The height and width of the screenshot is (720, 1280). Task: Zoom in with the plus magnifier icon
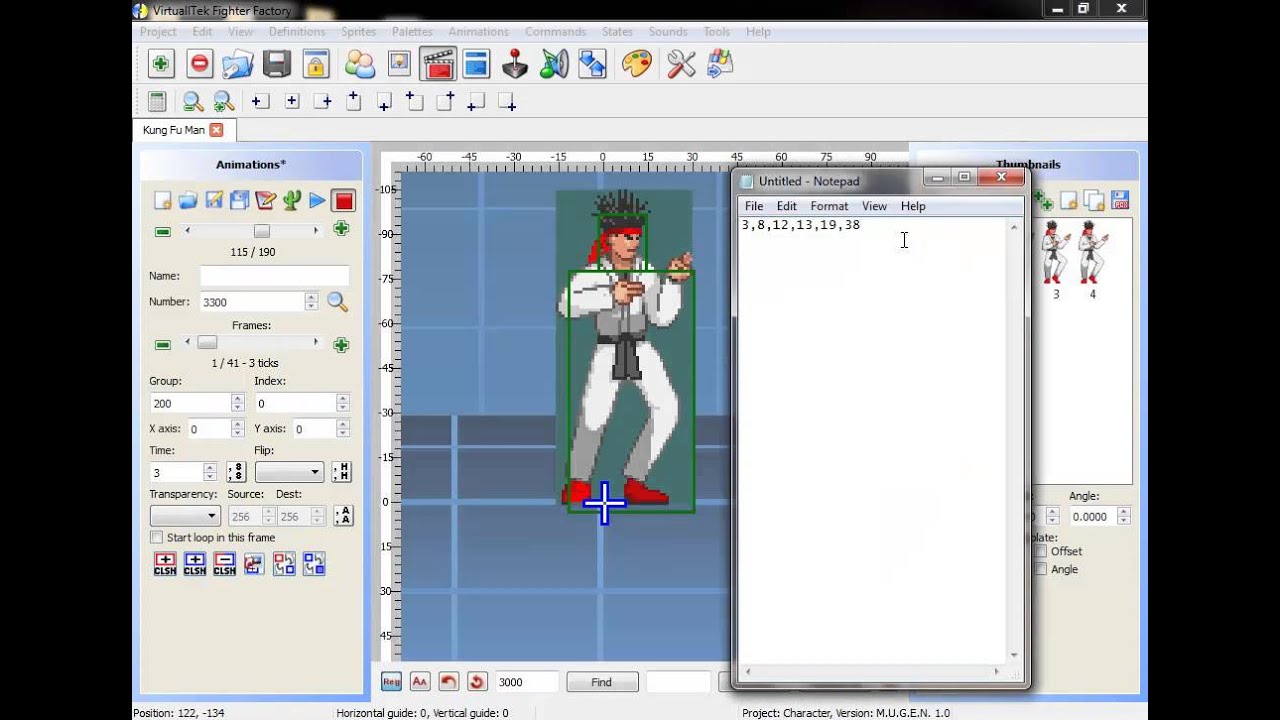[x=224, y=101]
